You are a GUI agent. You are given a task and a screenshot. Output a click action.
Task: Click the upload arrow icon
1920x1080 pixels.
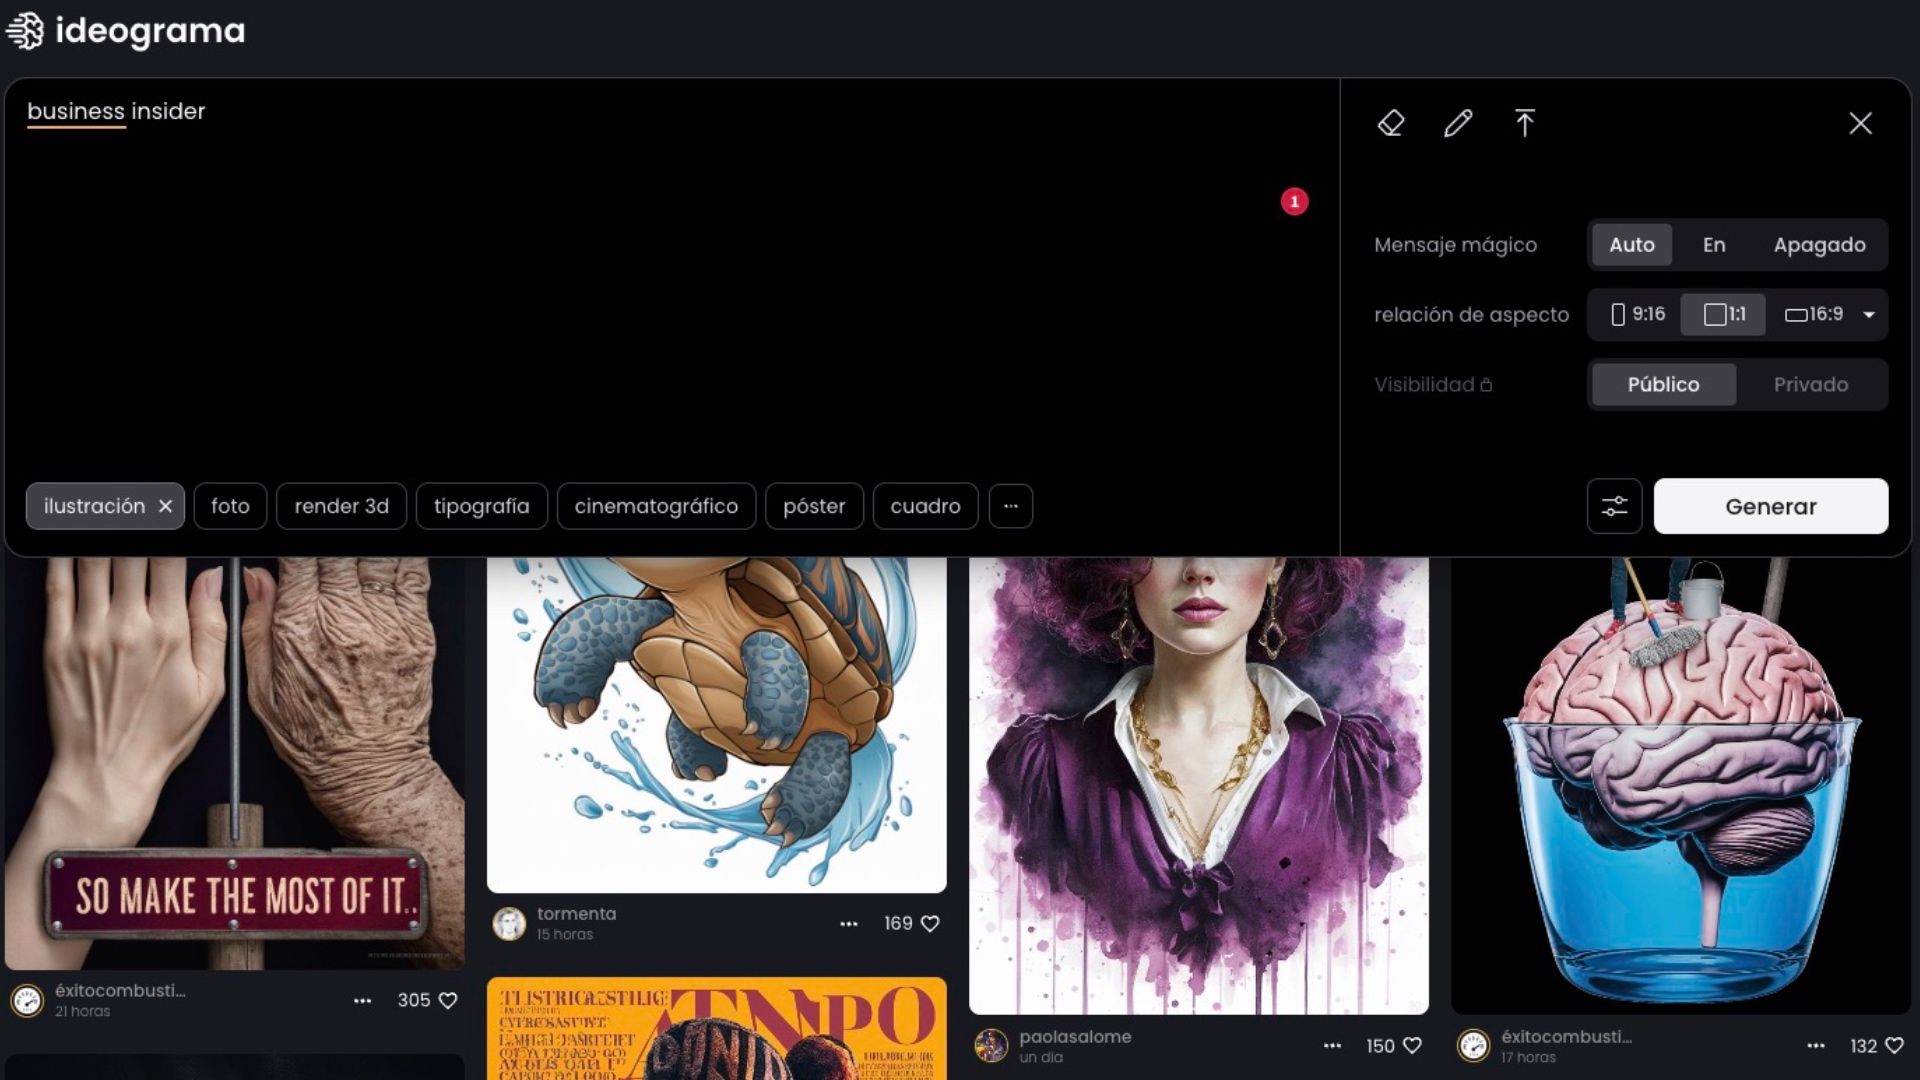1525,123
